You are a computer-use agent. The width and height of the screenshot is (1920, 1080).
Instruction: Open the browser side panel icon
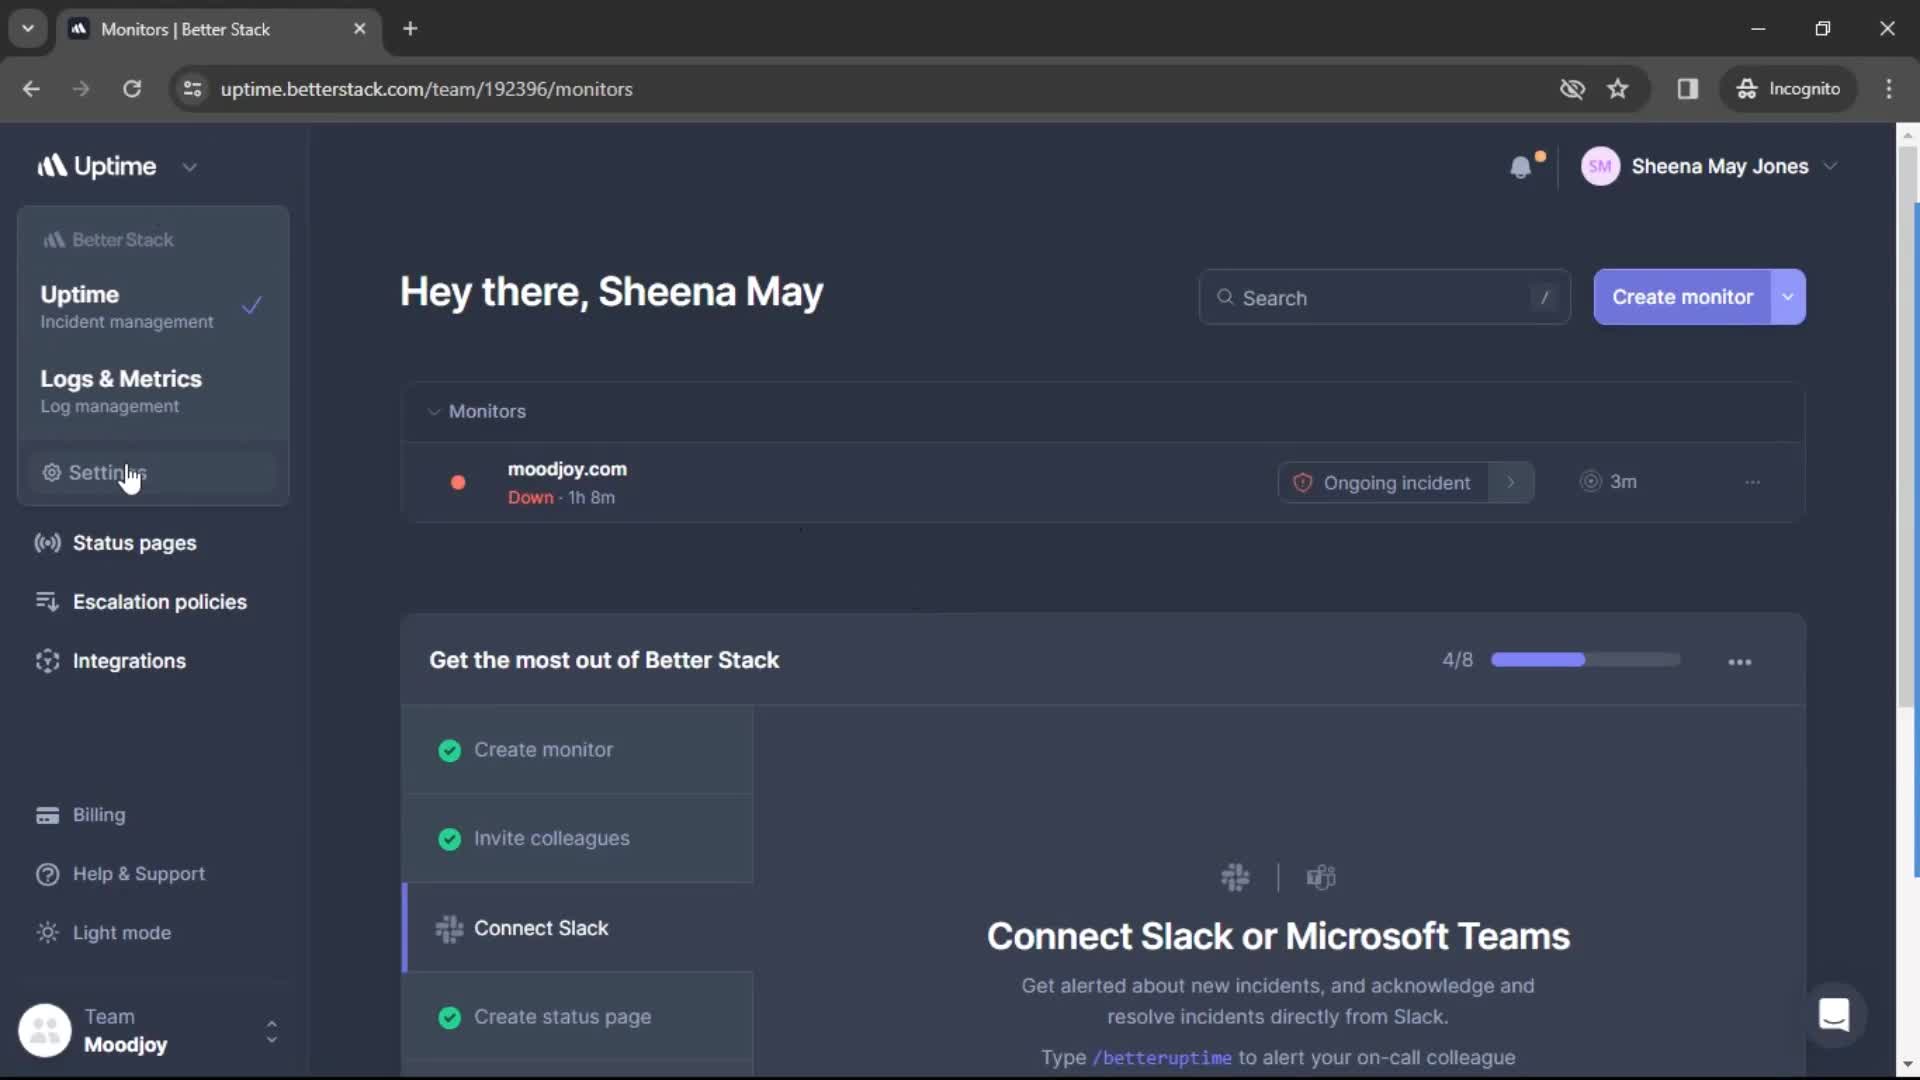tap(1688, 89)
